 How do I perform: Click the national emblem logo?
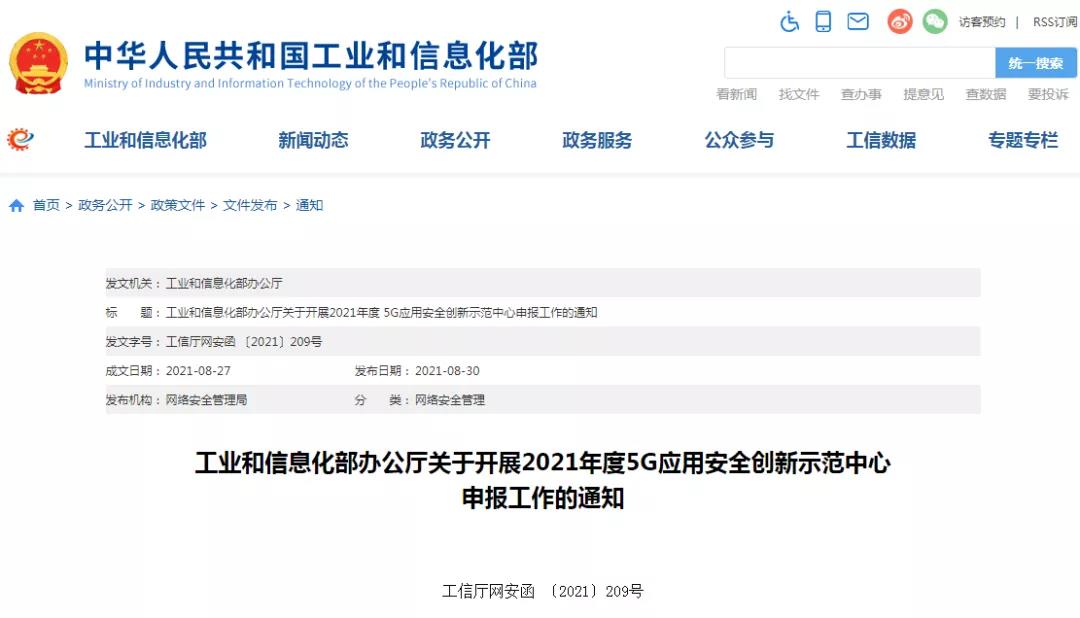(40, 62)
